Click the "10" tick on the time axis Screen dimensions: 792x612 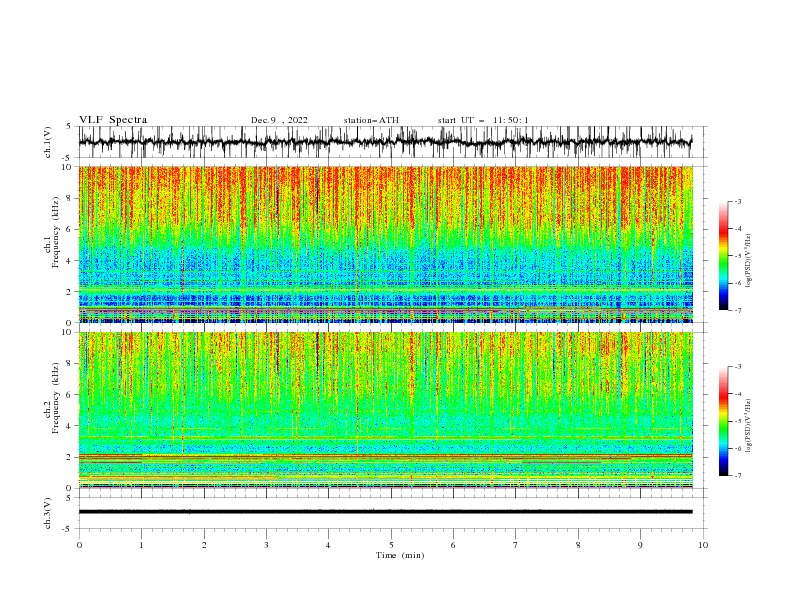pos(703,545)
